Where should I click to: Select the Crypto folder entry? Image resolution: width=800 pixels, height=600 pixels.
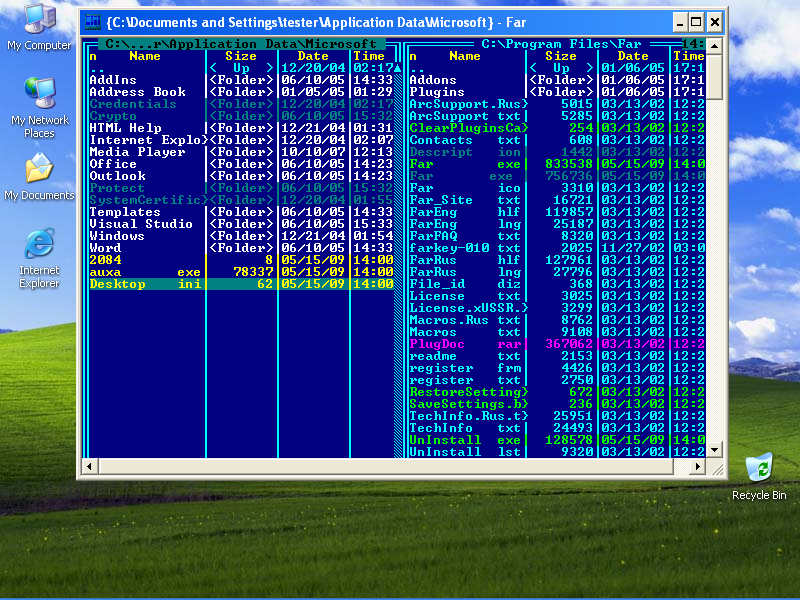[x=241, y=116]
